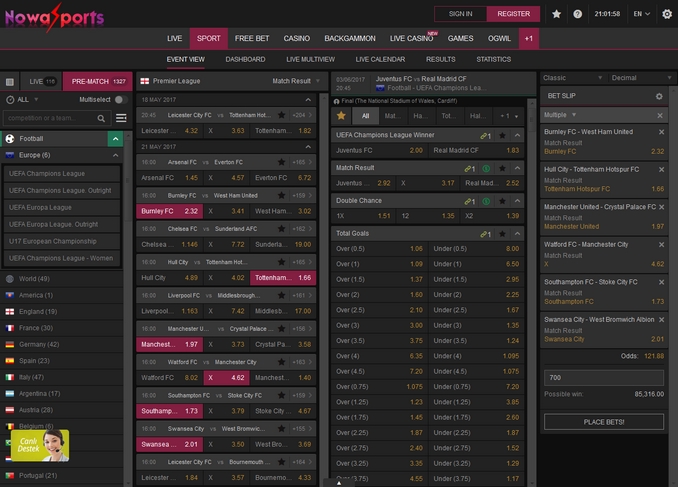Viewport: 678px width, 487px height.
Task: Click PLACE BETS! button
Action: 604,422
